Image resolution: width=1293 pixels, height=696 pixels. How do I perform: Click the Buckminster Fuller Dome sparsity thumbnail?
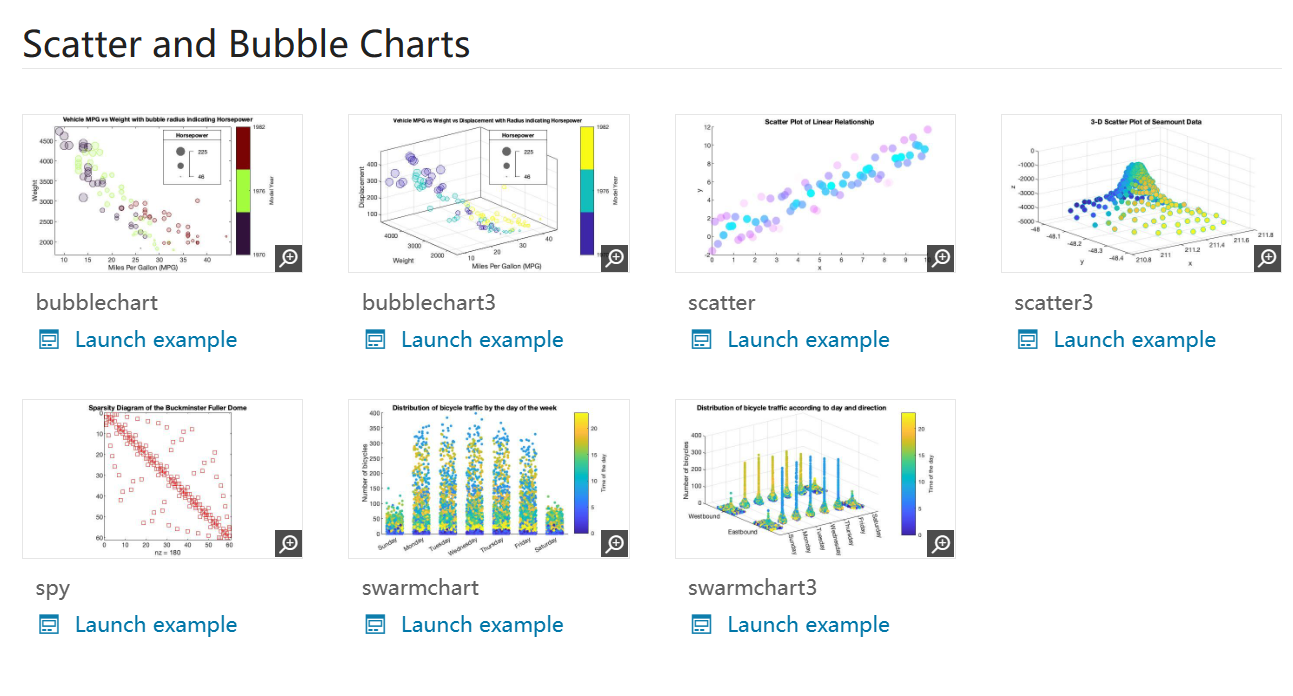(150, 478)
